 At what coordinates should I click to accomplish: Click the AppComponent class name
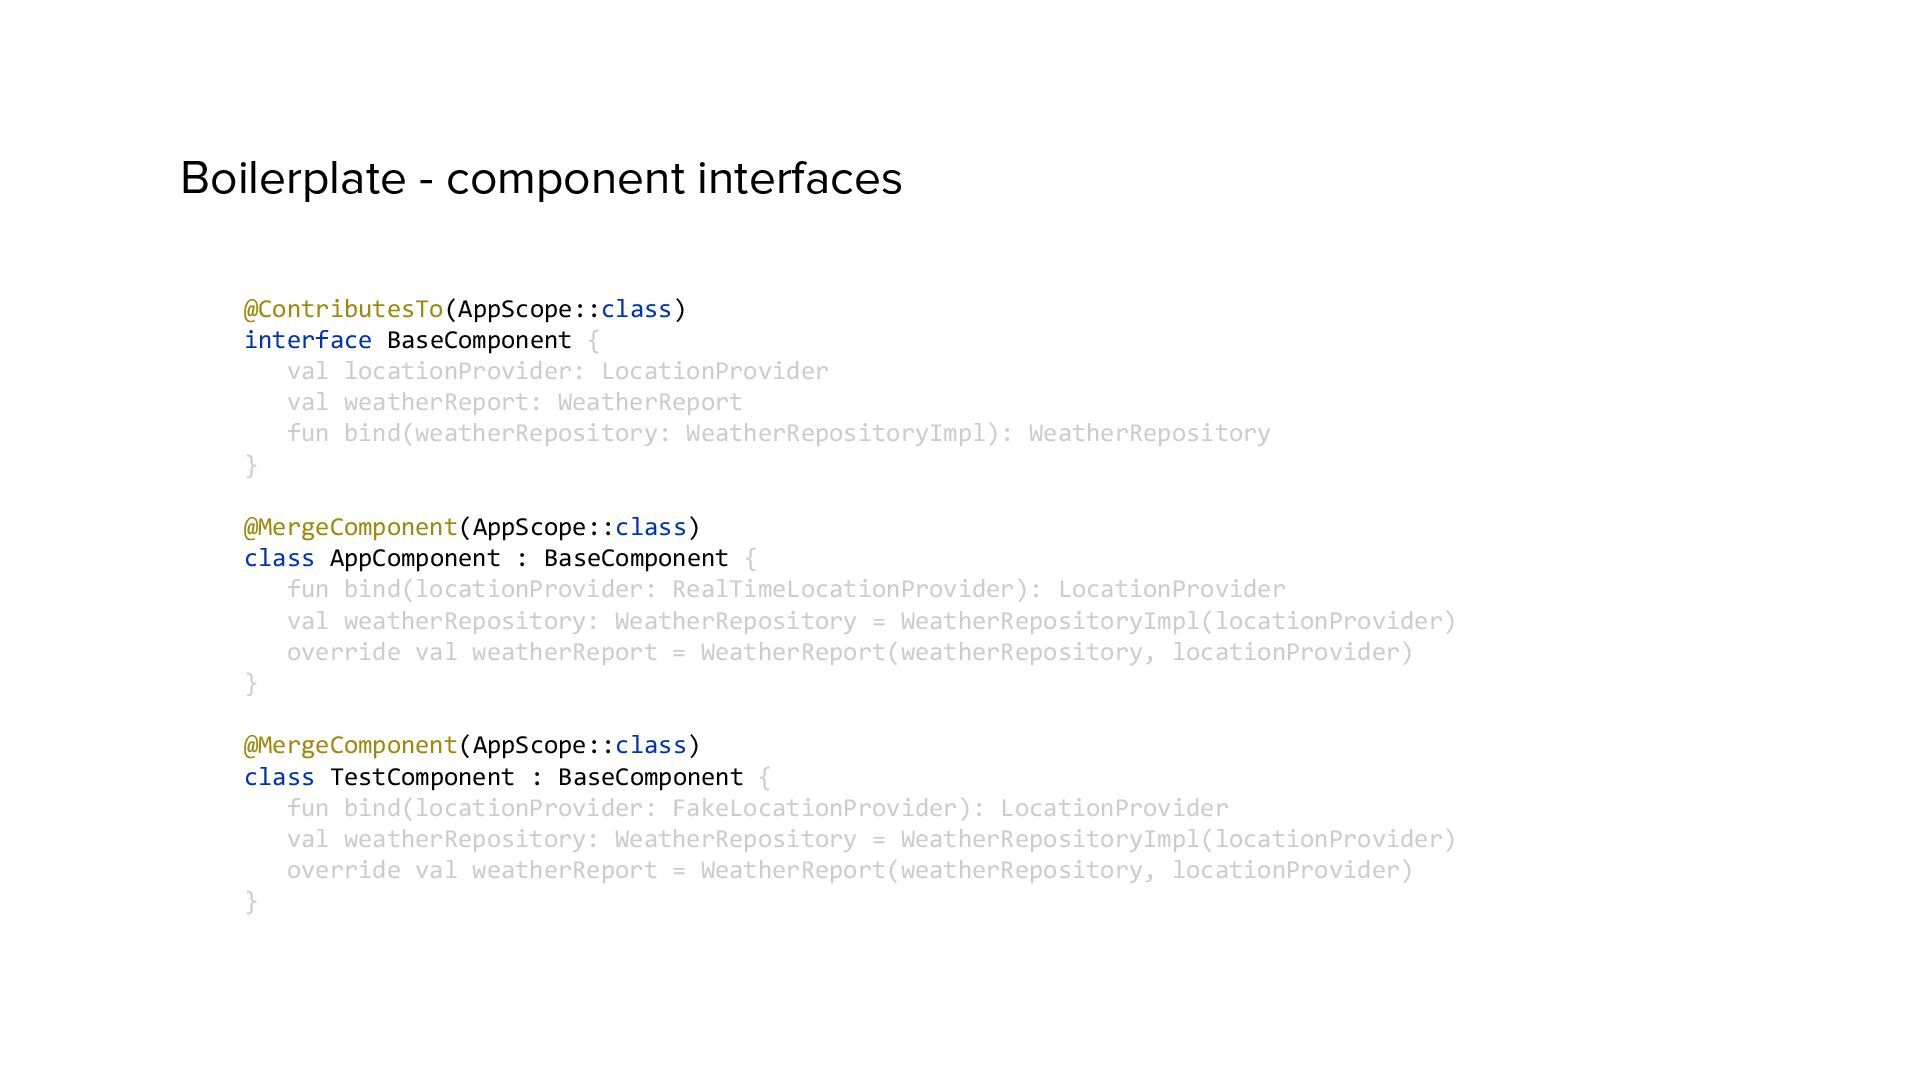click(x=415, y=558)
